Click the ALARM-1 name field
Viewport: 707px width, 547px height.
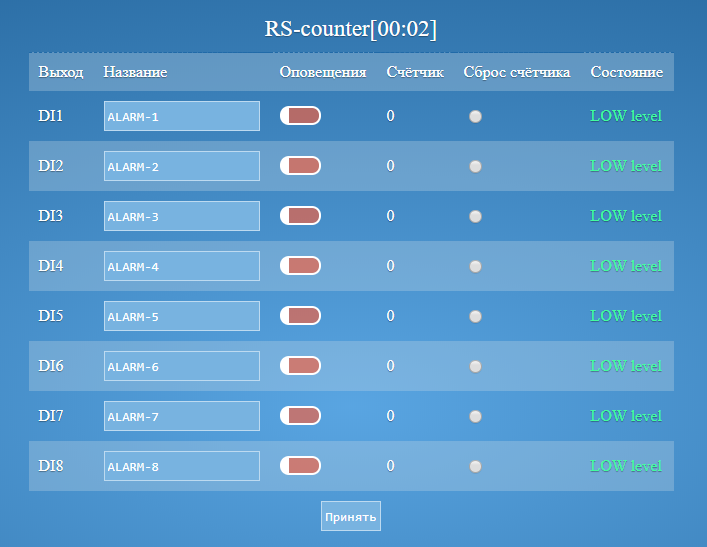[181, 116]
